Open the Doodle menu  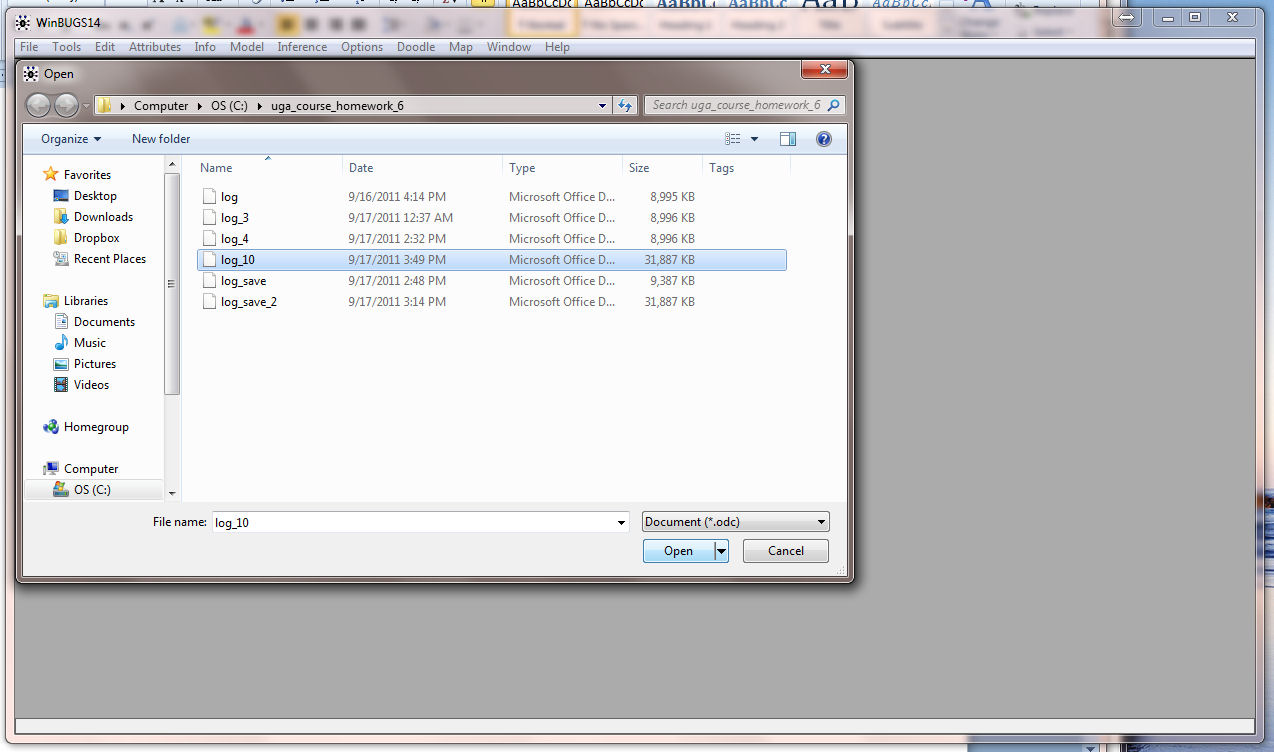pyautogui.click(x=416, y=47)
